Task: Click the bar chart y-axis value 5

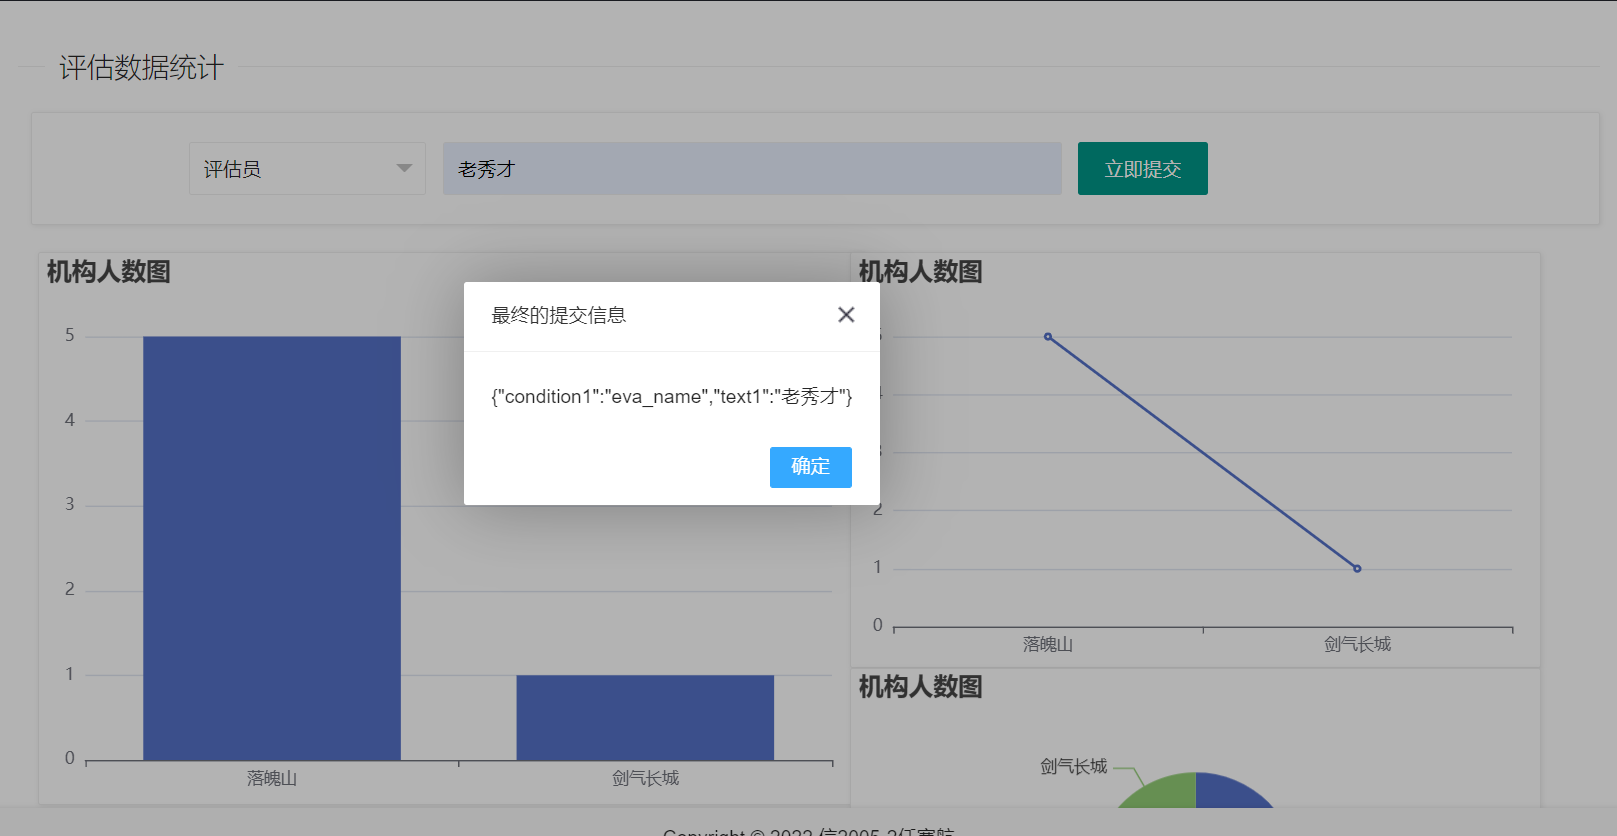Action: click(70, 335)
